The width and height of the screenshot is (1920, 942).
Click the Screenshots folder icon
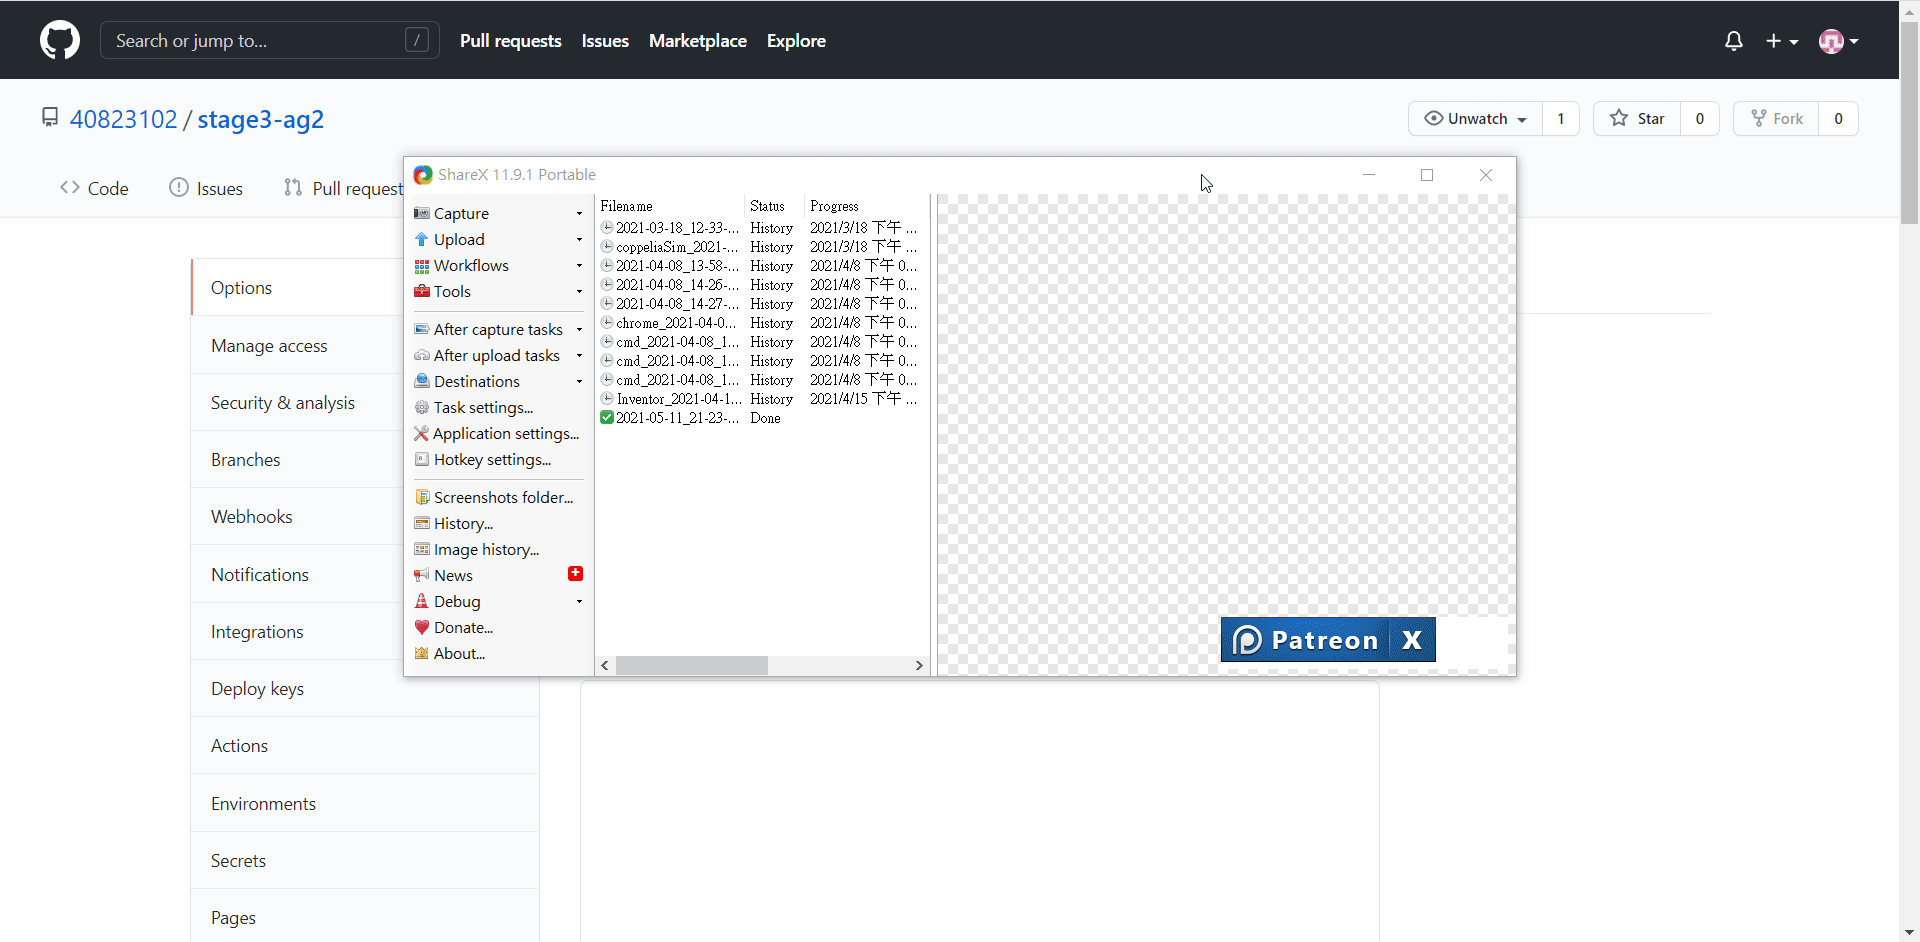[422, 497]
